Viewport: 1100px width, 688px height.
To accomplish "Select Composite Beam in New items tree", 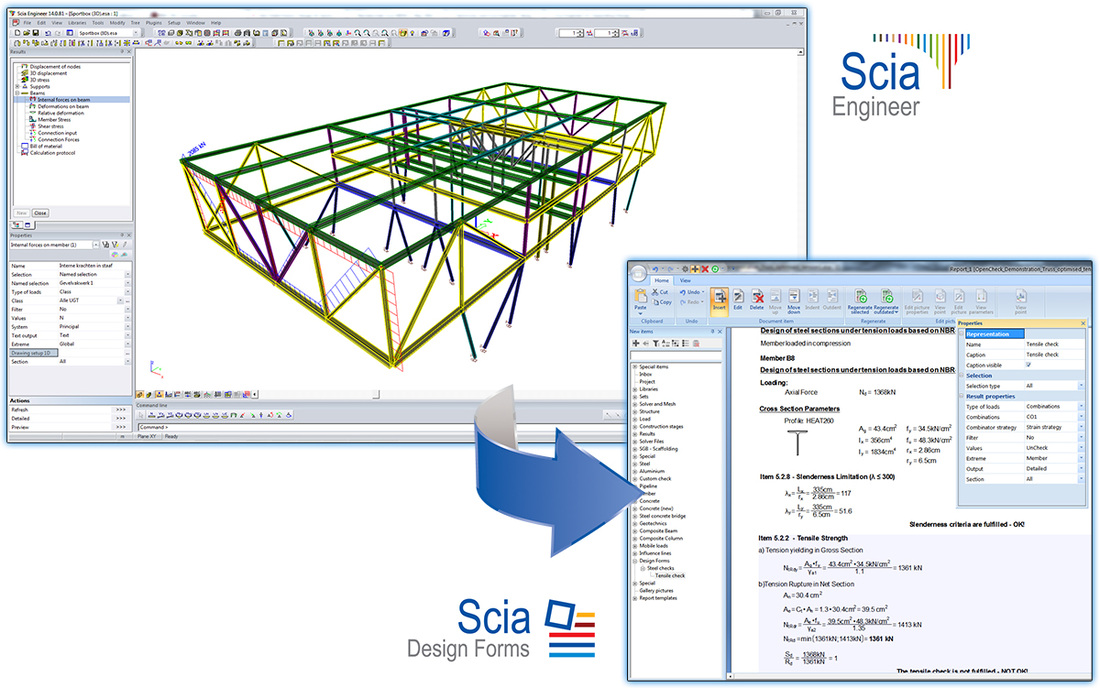I will [658, 531].
